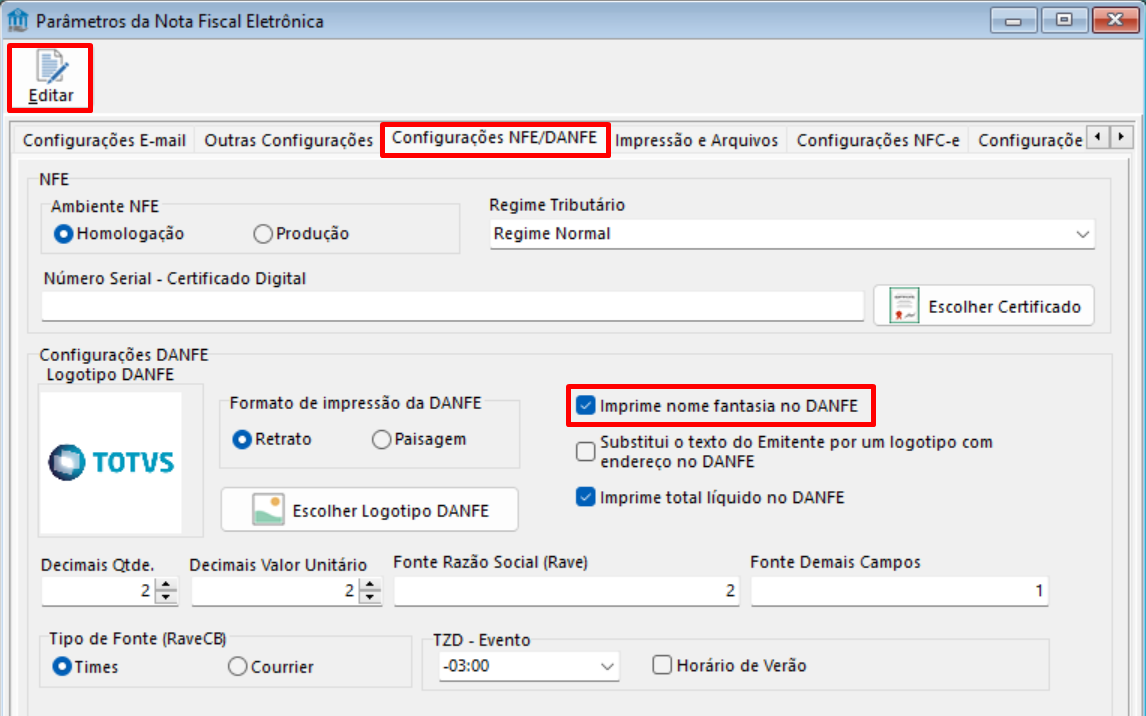Click the certificate icon on Escolher Certificado

(904, 305)
